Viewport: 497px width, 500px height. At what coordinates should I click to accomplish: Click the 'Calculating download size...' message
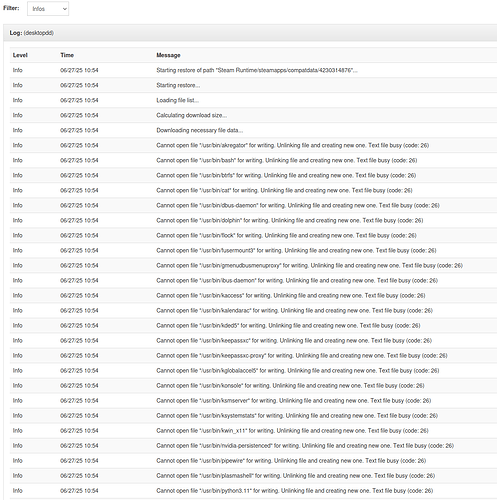point(192,115)
